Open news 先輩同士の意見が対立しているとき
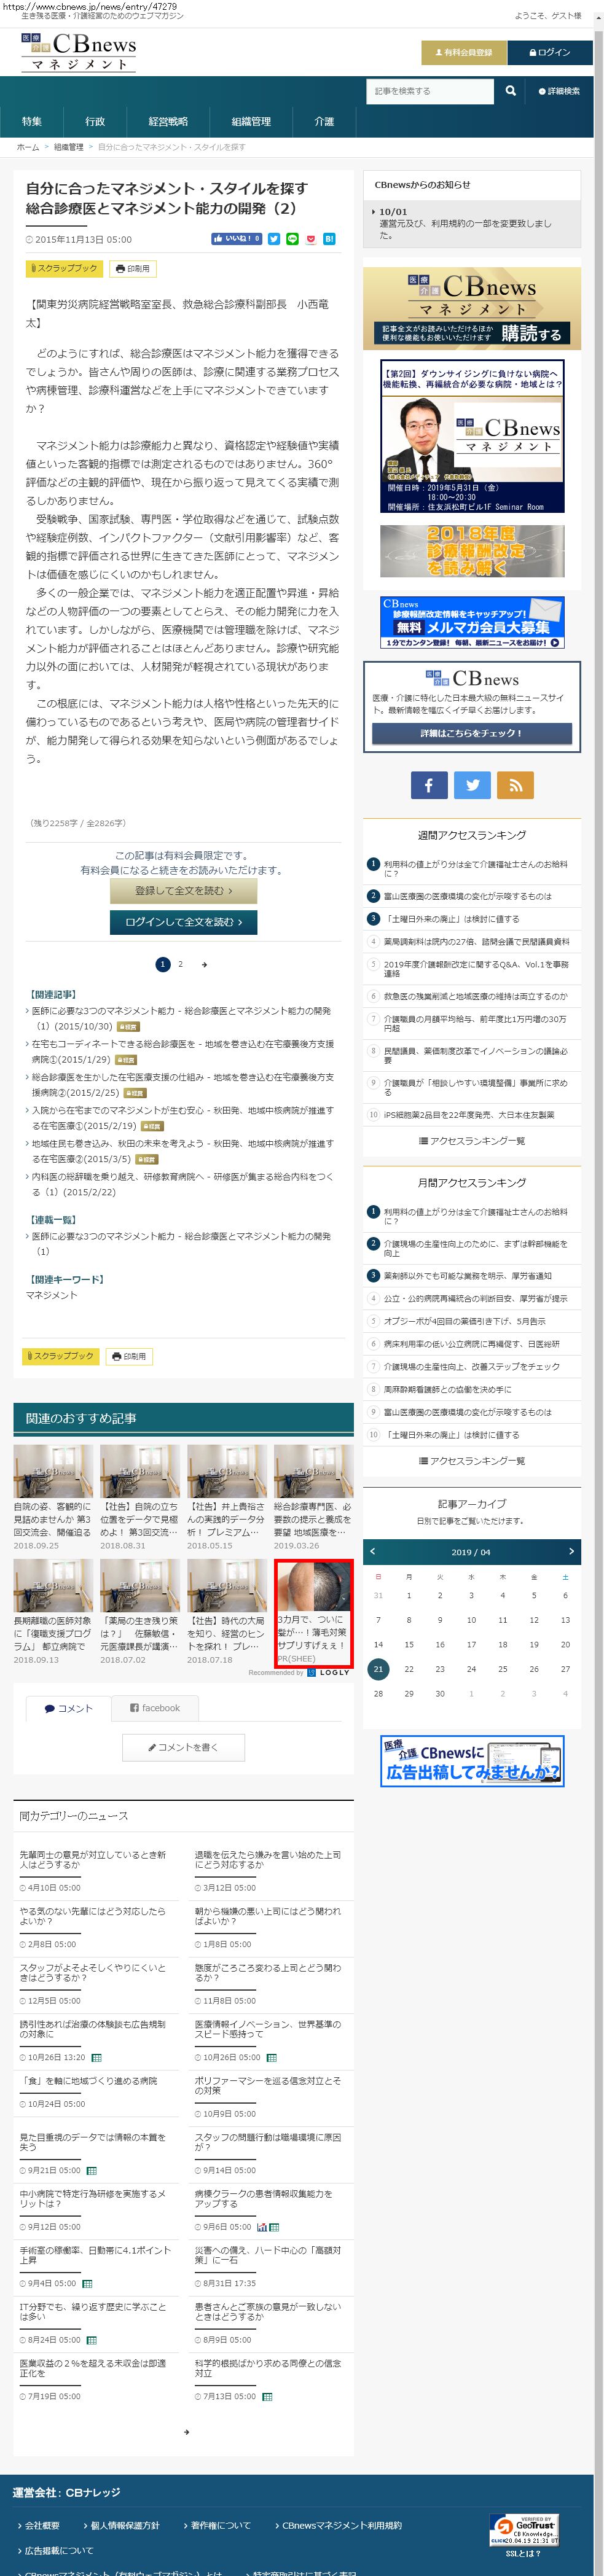This screenshot has height=2576, width=604. pos(93,1859)
